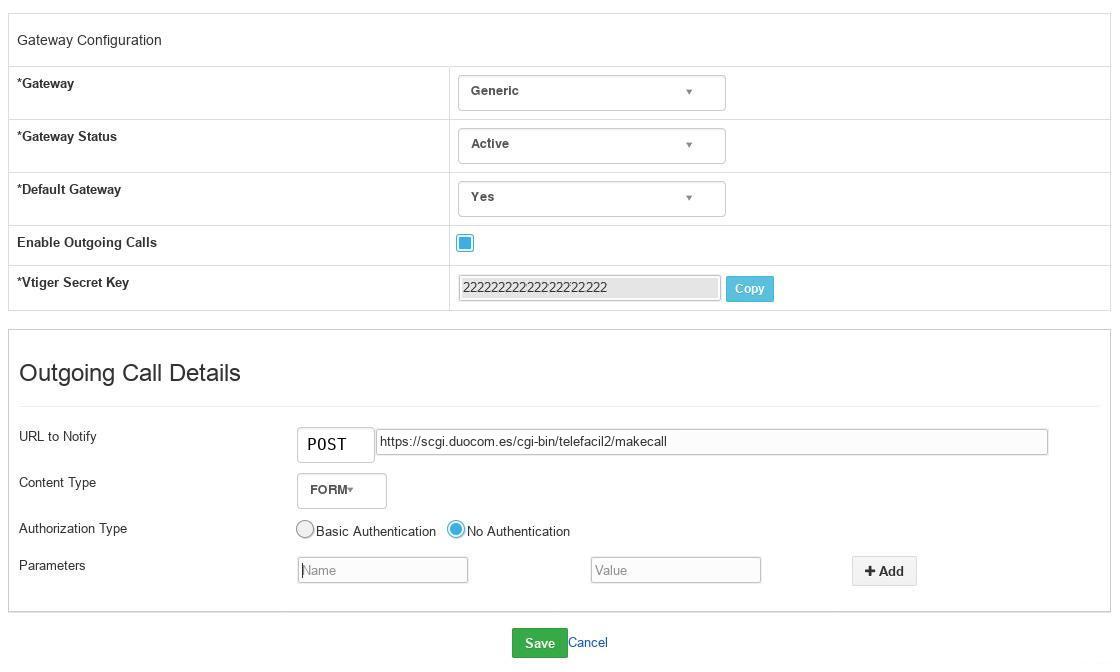Focus the URL to Notify text field
This screenshot has width=1120, height=672.
point(711,442)
